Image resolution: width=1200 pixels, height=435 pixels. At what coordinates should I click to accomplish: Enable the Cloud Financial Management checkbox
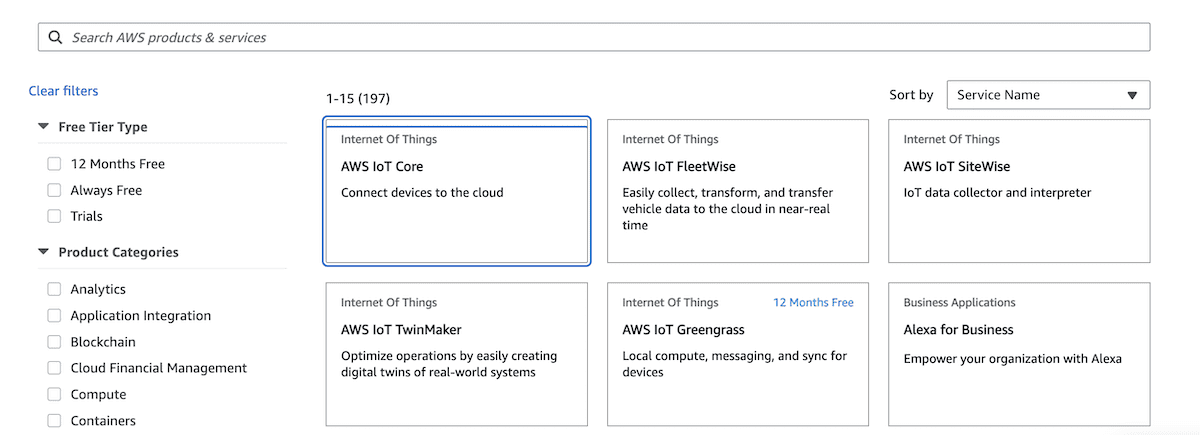pos(54,368)
